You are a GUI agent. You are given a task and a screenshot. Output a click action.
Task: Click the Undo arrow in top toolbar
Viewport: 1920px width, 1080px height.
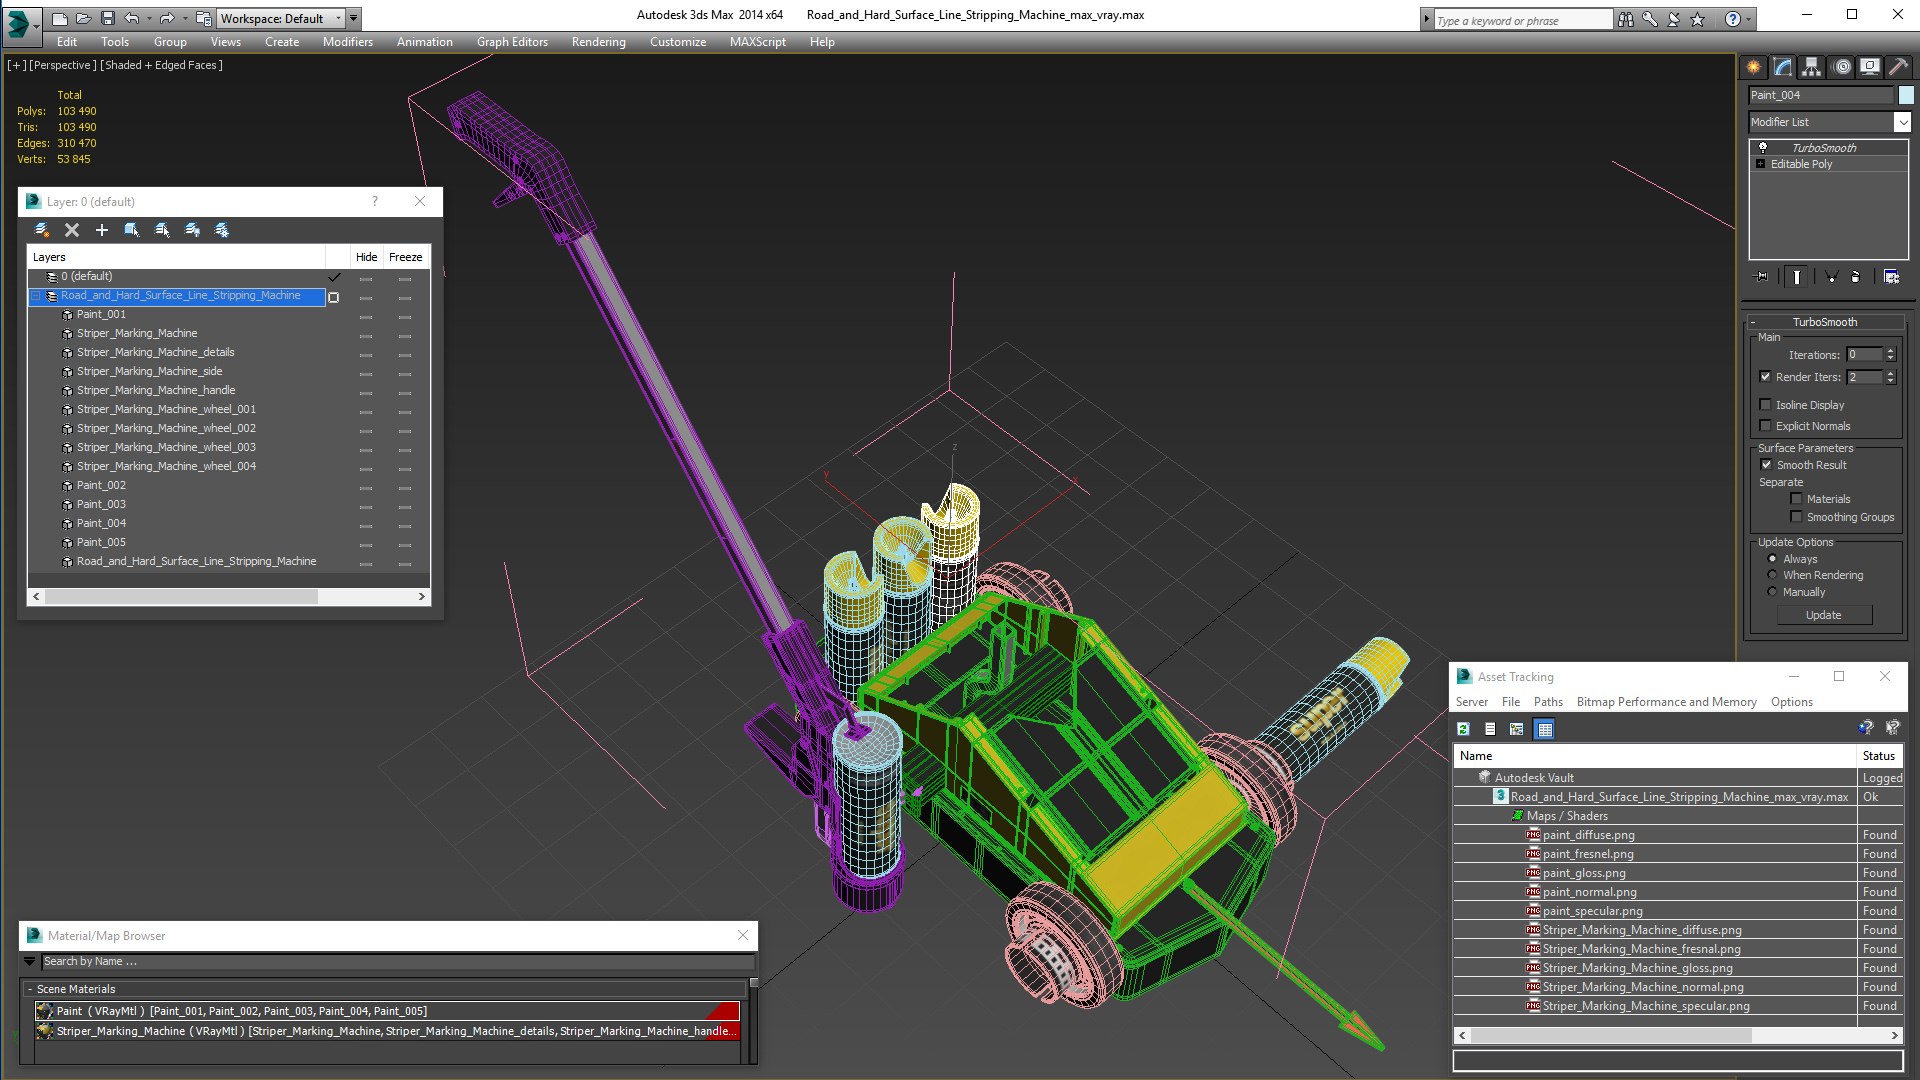132,18
